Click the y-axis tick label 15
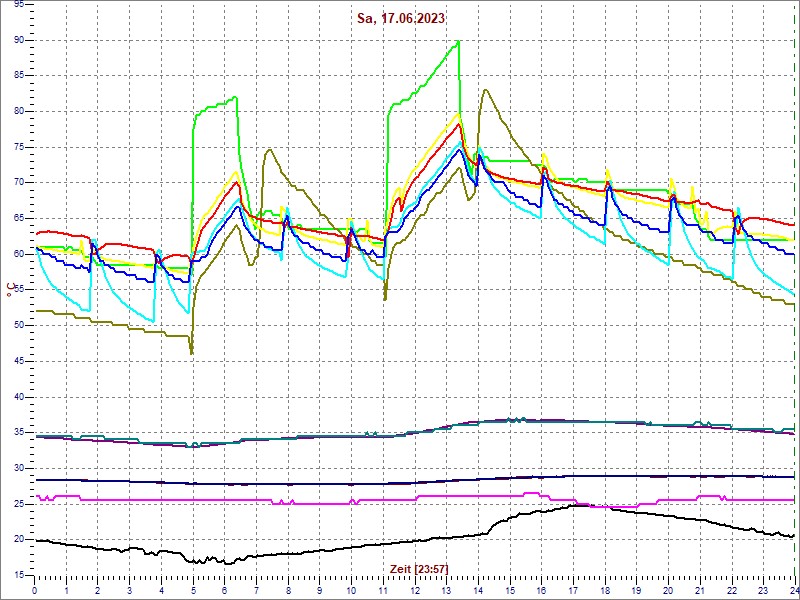Viewport: 800px width, 600px height. tap(19, 574)
